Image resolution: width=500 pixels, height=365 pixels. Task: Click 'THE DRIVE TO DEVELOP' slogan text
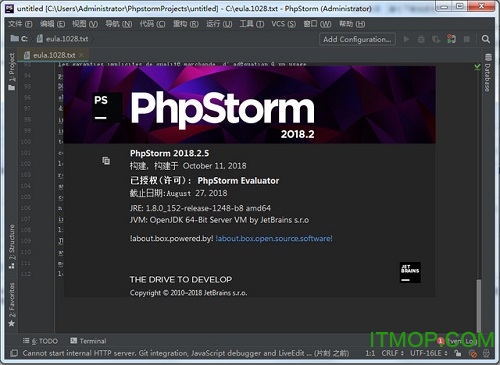[181, 279]
